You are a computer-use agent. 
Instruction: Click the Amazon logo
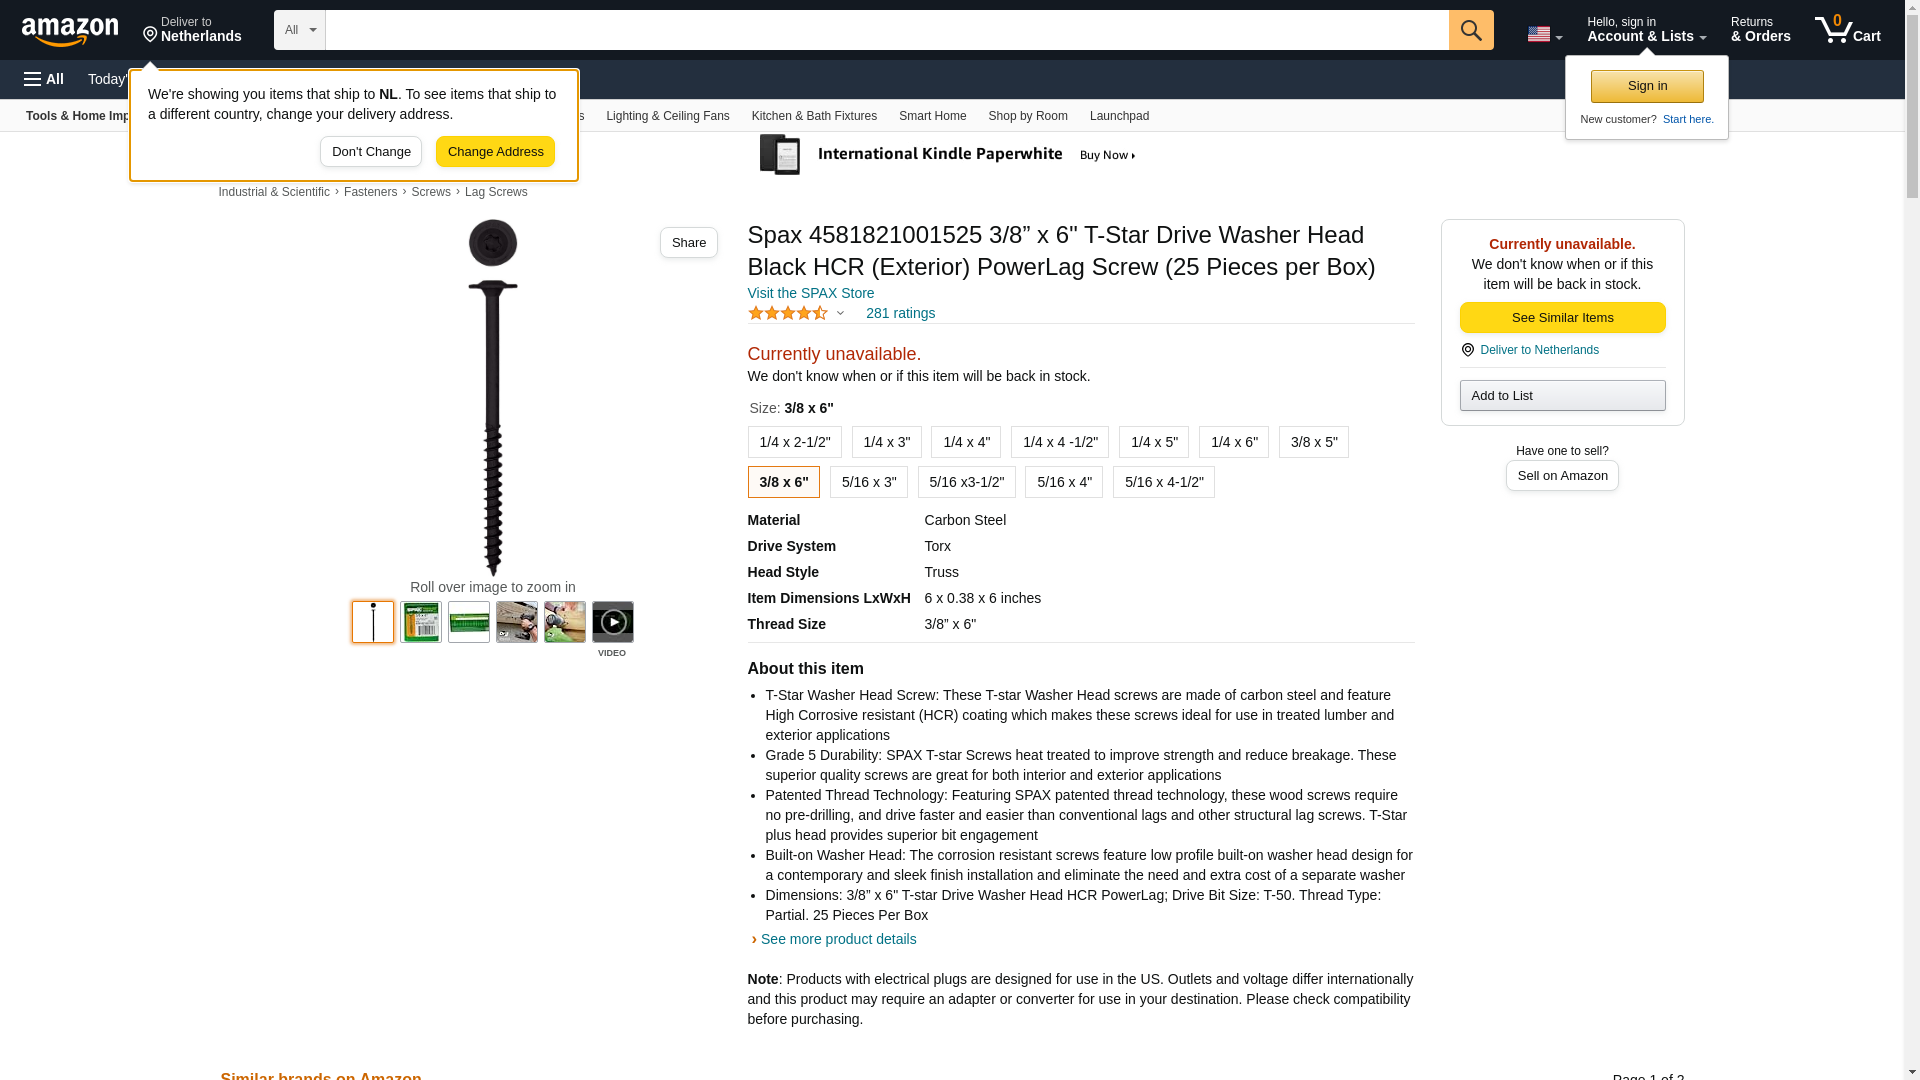coord(70,31)
